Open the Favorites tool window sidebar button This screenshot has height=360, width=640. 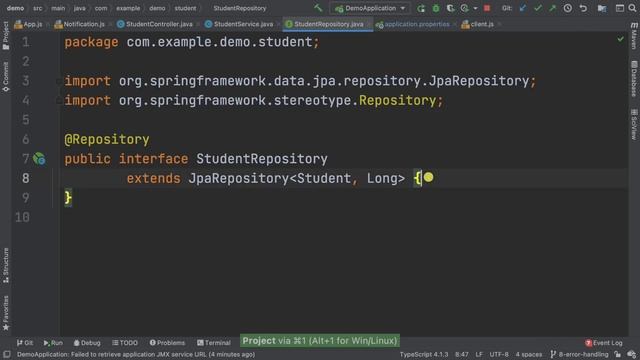[x=6, y=313]
